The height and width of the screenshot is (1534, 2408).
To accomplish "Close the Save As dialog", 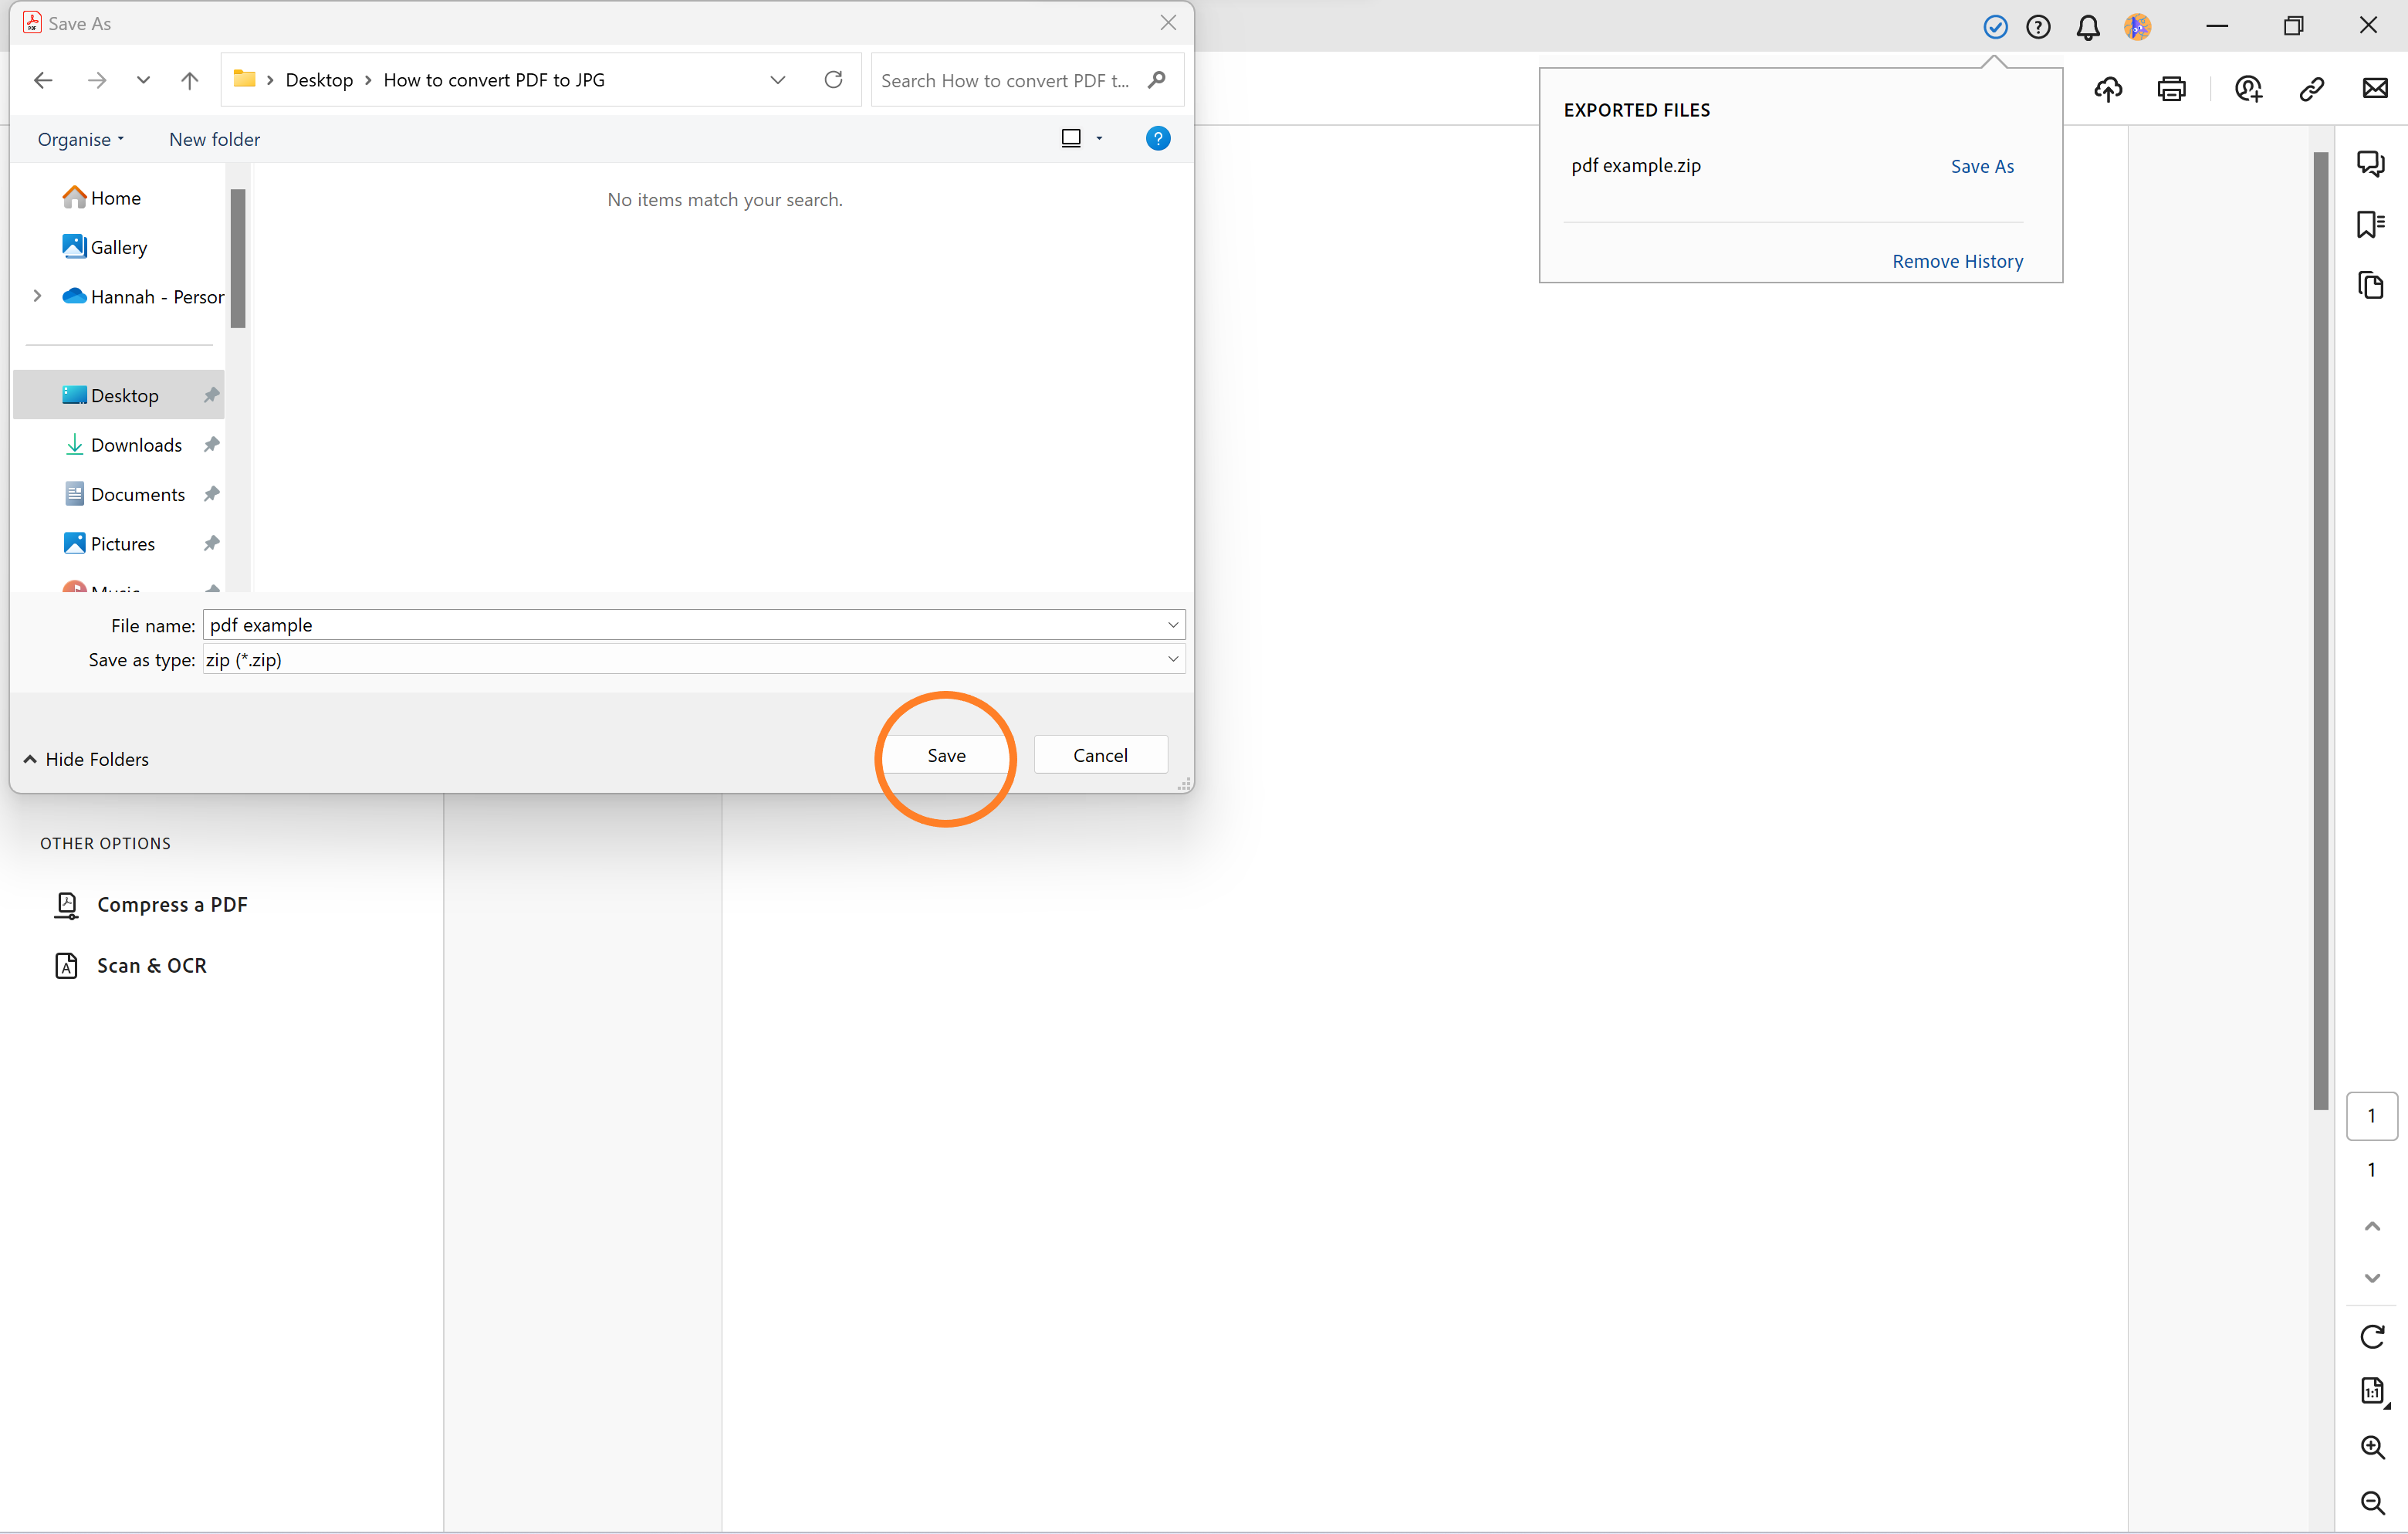I will pos(1167,23).
